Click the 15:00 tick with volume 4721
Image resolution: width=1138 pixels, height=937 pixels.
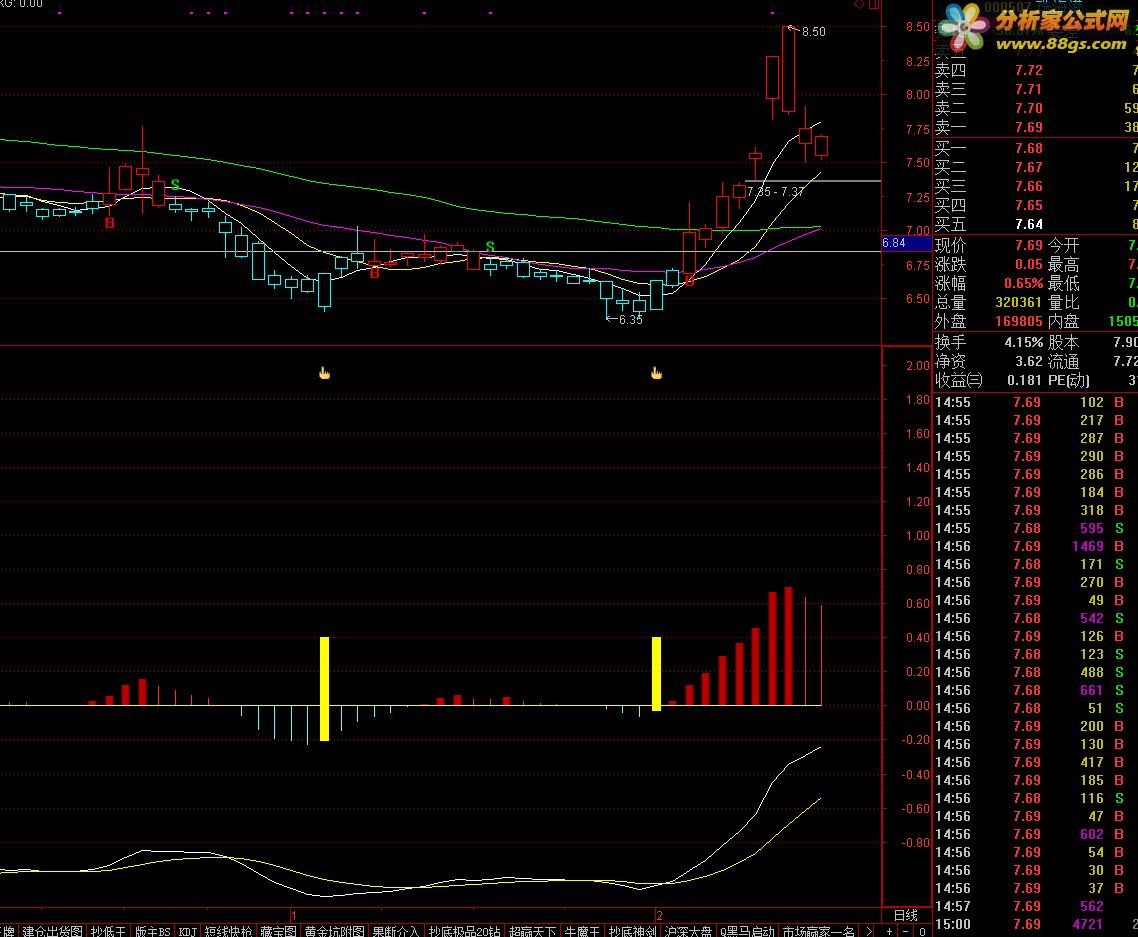point(1036,924)
